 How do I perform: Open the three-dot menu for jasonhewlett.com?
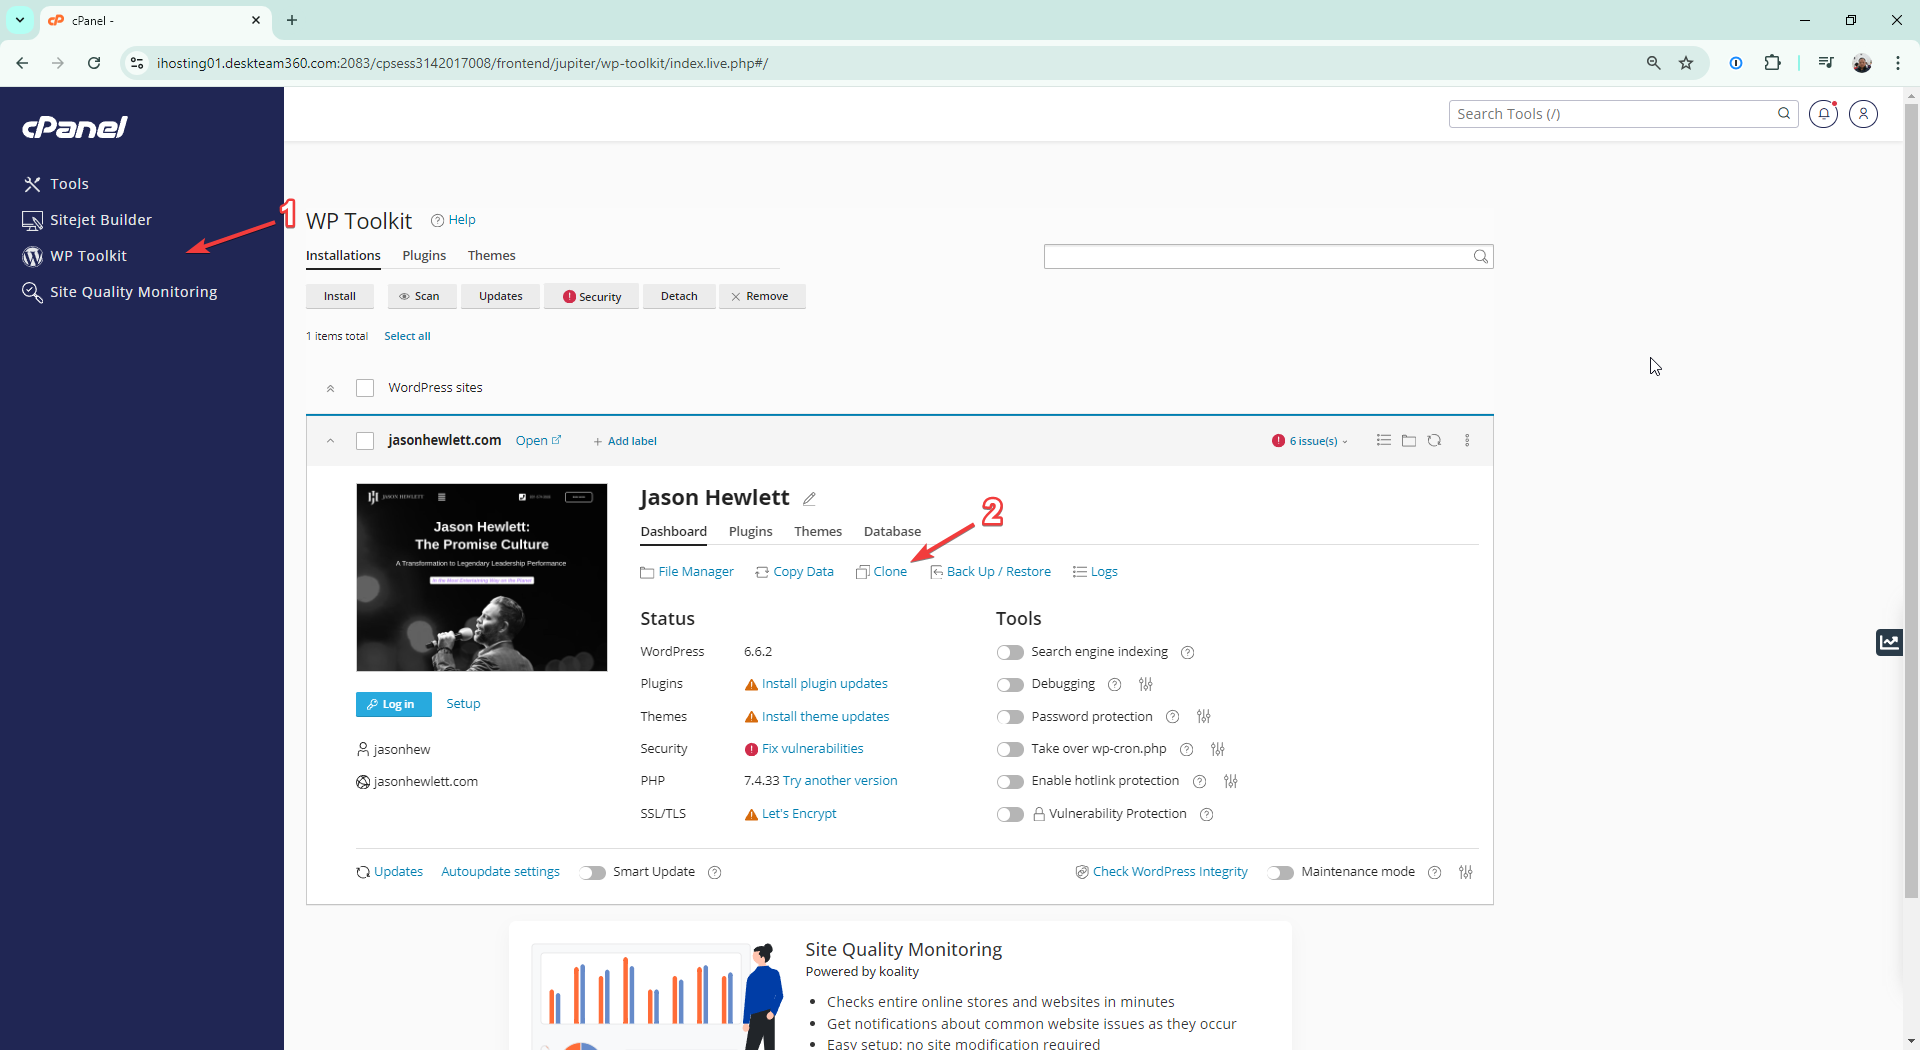click(1467, 441)
